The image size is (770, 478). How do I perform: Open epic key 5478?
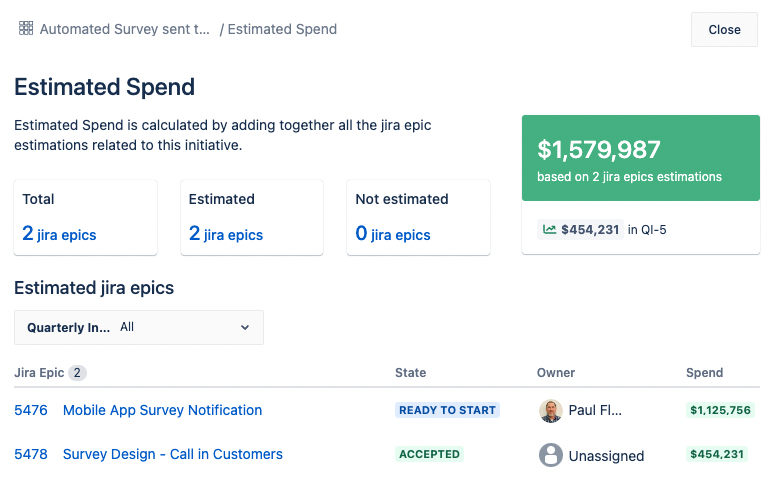pyautogui.click(x=31, y=454)
